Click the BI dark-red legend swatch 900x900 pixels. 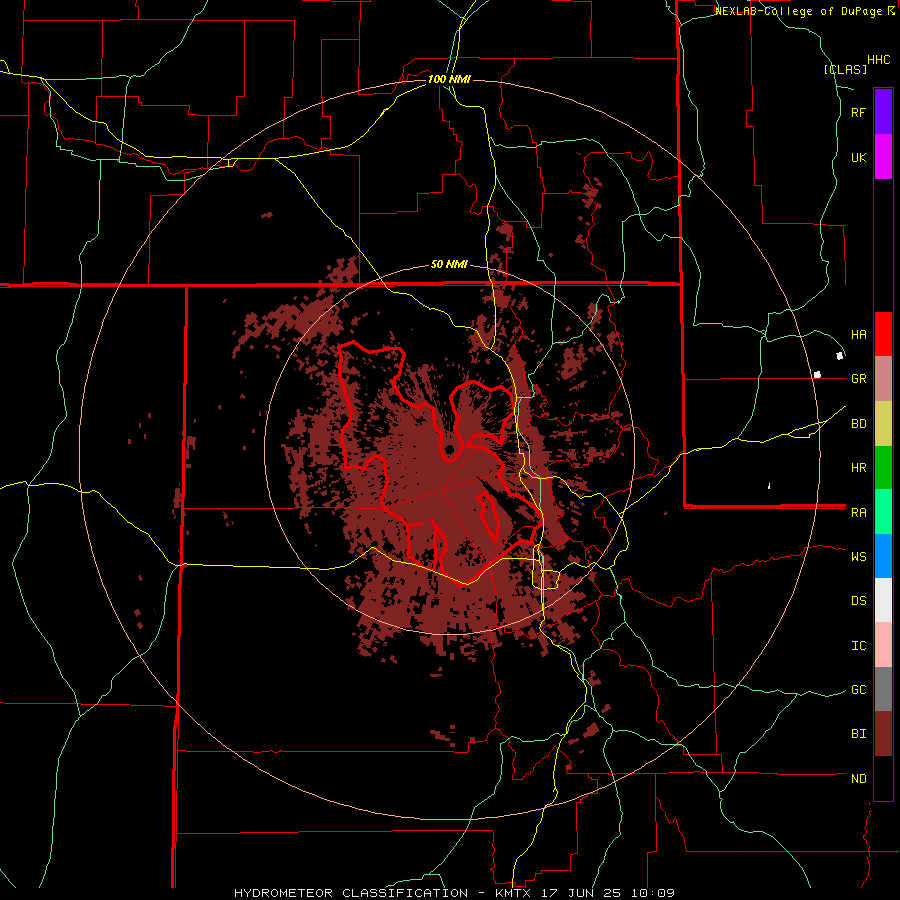(x=883, y=734)
